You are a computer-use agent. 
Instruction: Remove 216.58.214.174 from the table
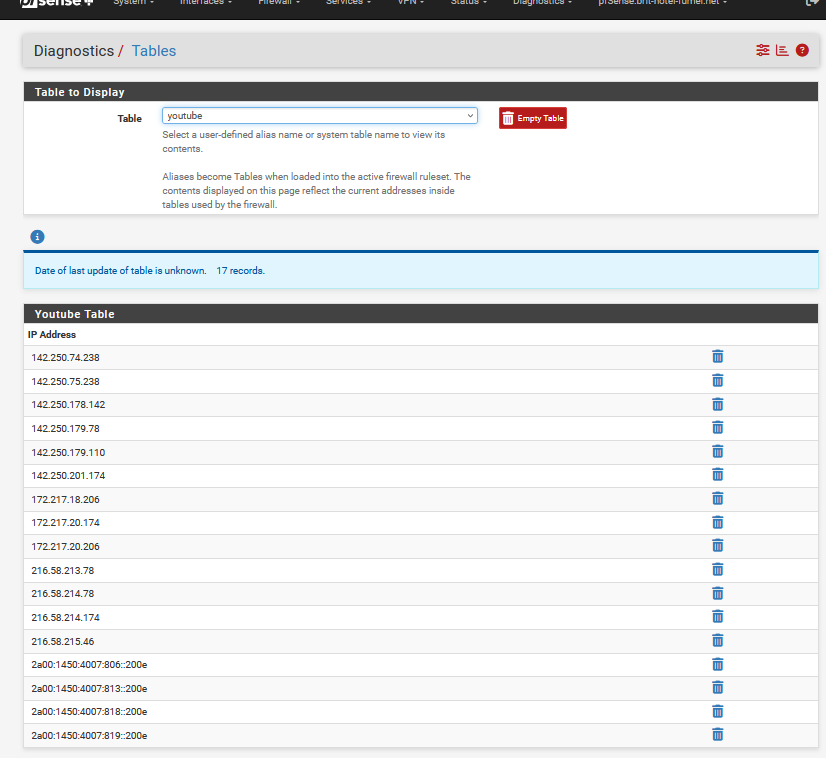(717, 616)
